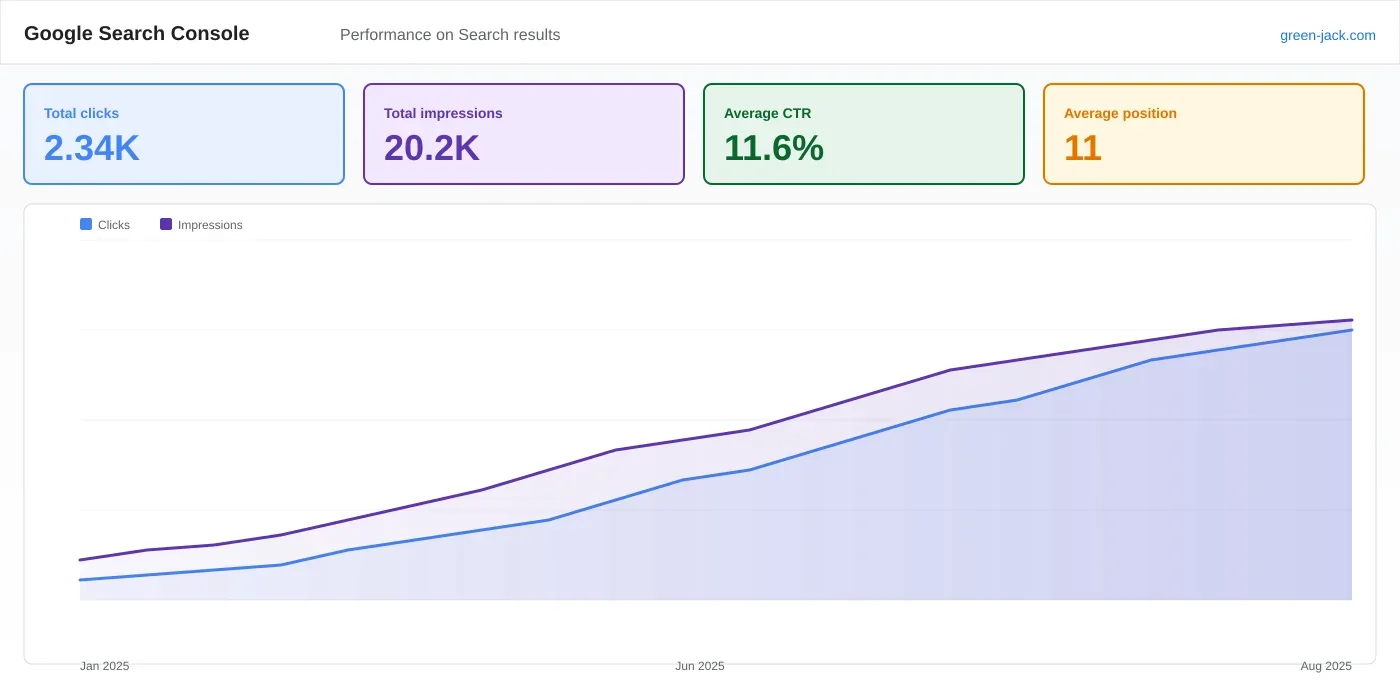
Task: Click the 20.2K total impressions value
Action: click(x=432, y=148)
